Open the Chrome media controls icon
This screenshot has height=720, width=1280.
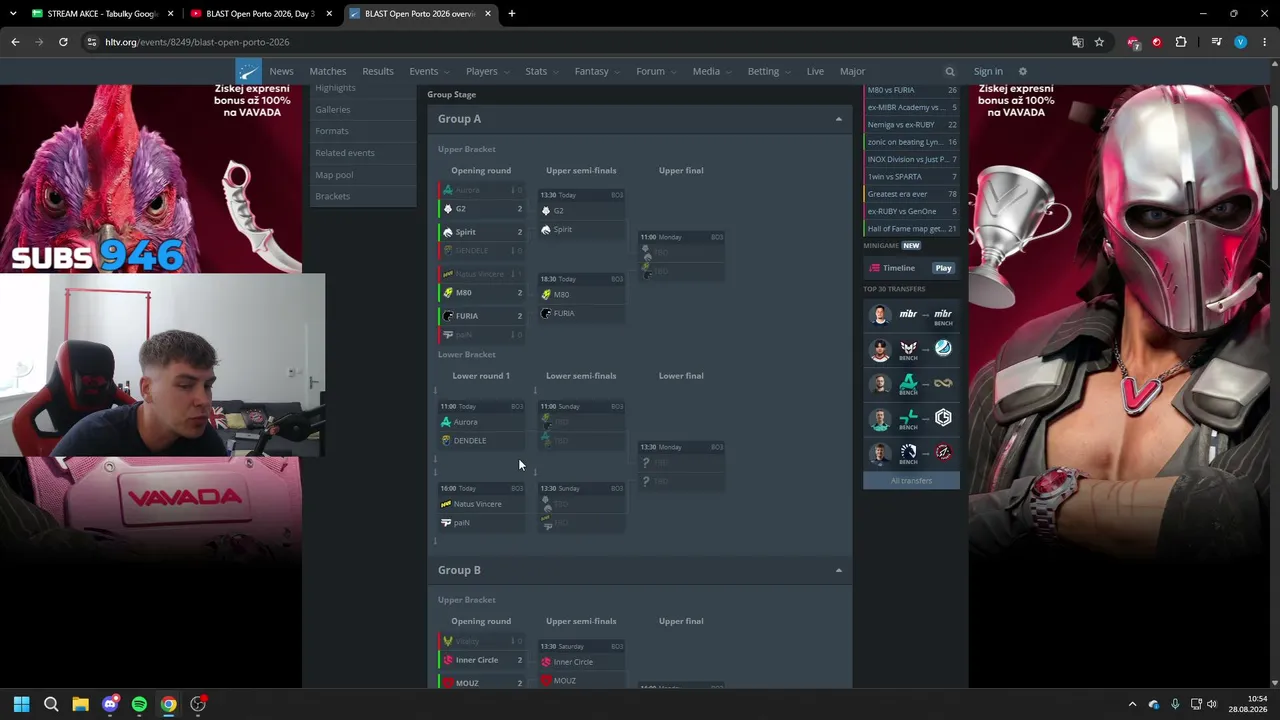[x=1216, y=42]
